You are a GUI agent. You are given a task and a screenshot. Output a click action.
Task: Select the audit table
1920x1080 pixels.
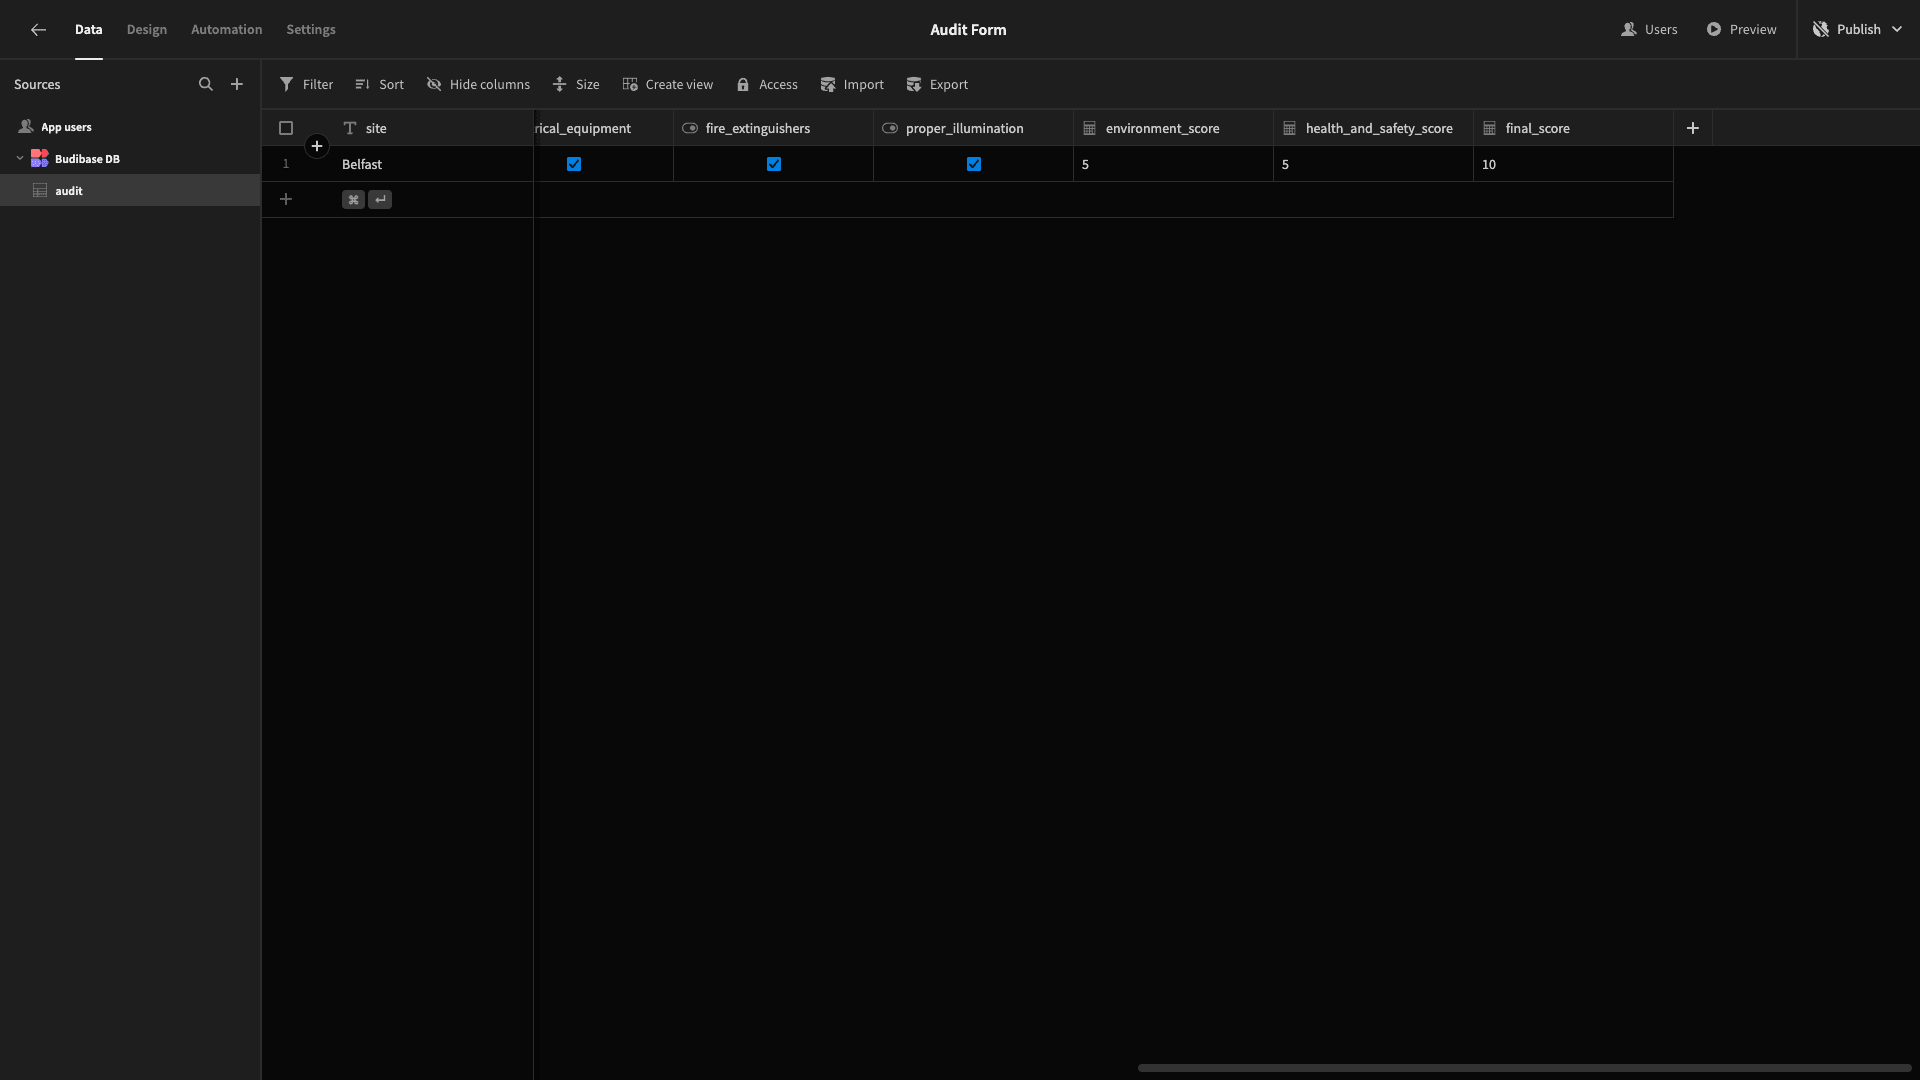[x=130, y=191]
